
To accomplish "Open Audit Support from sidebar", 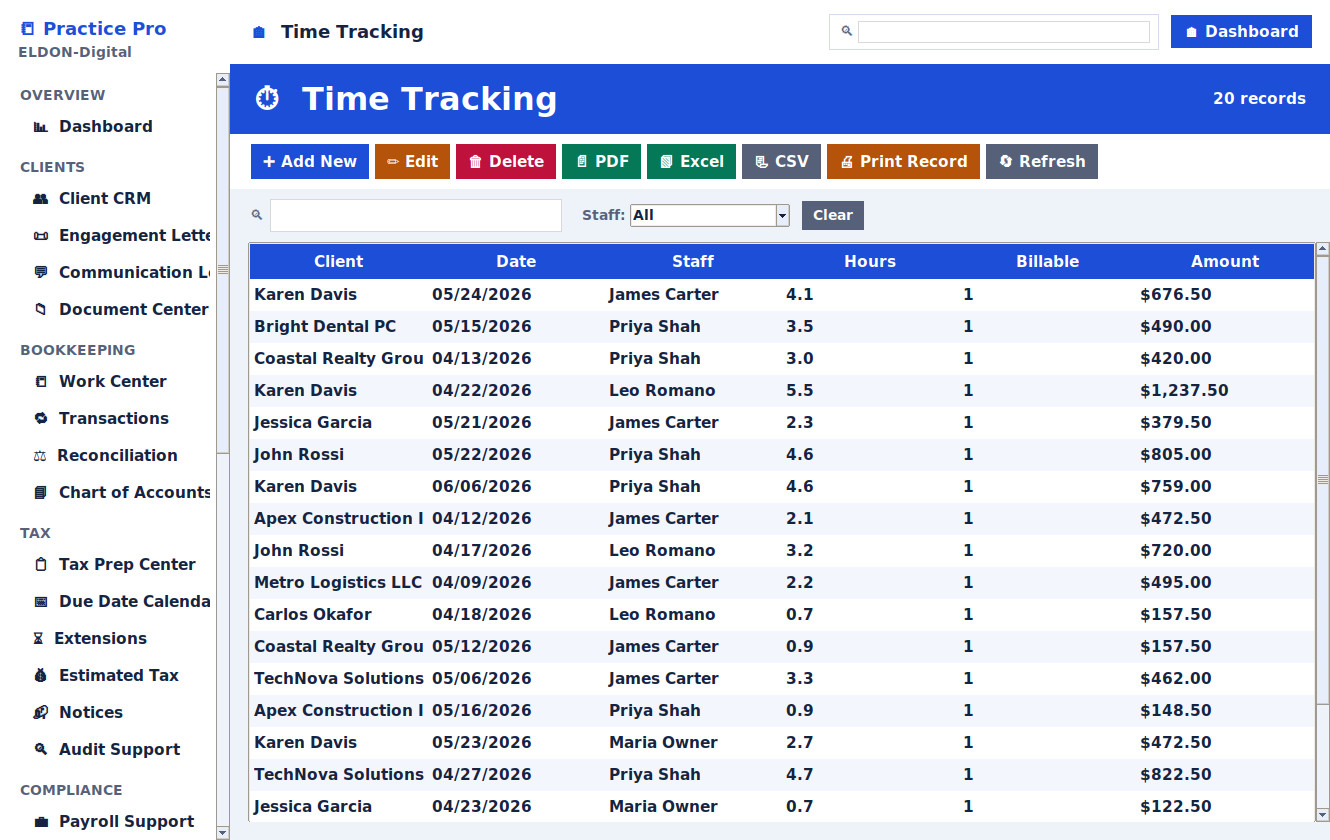I will click(119, 750).
